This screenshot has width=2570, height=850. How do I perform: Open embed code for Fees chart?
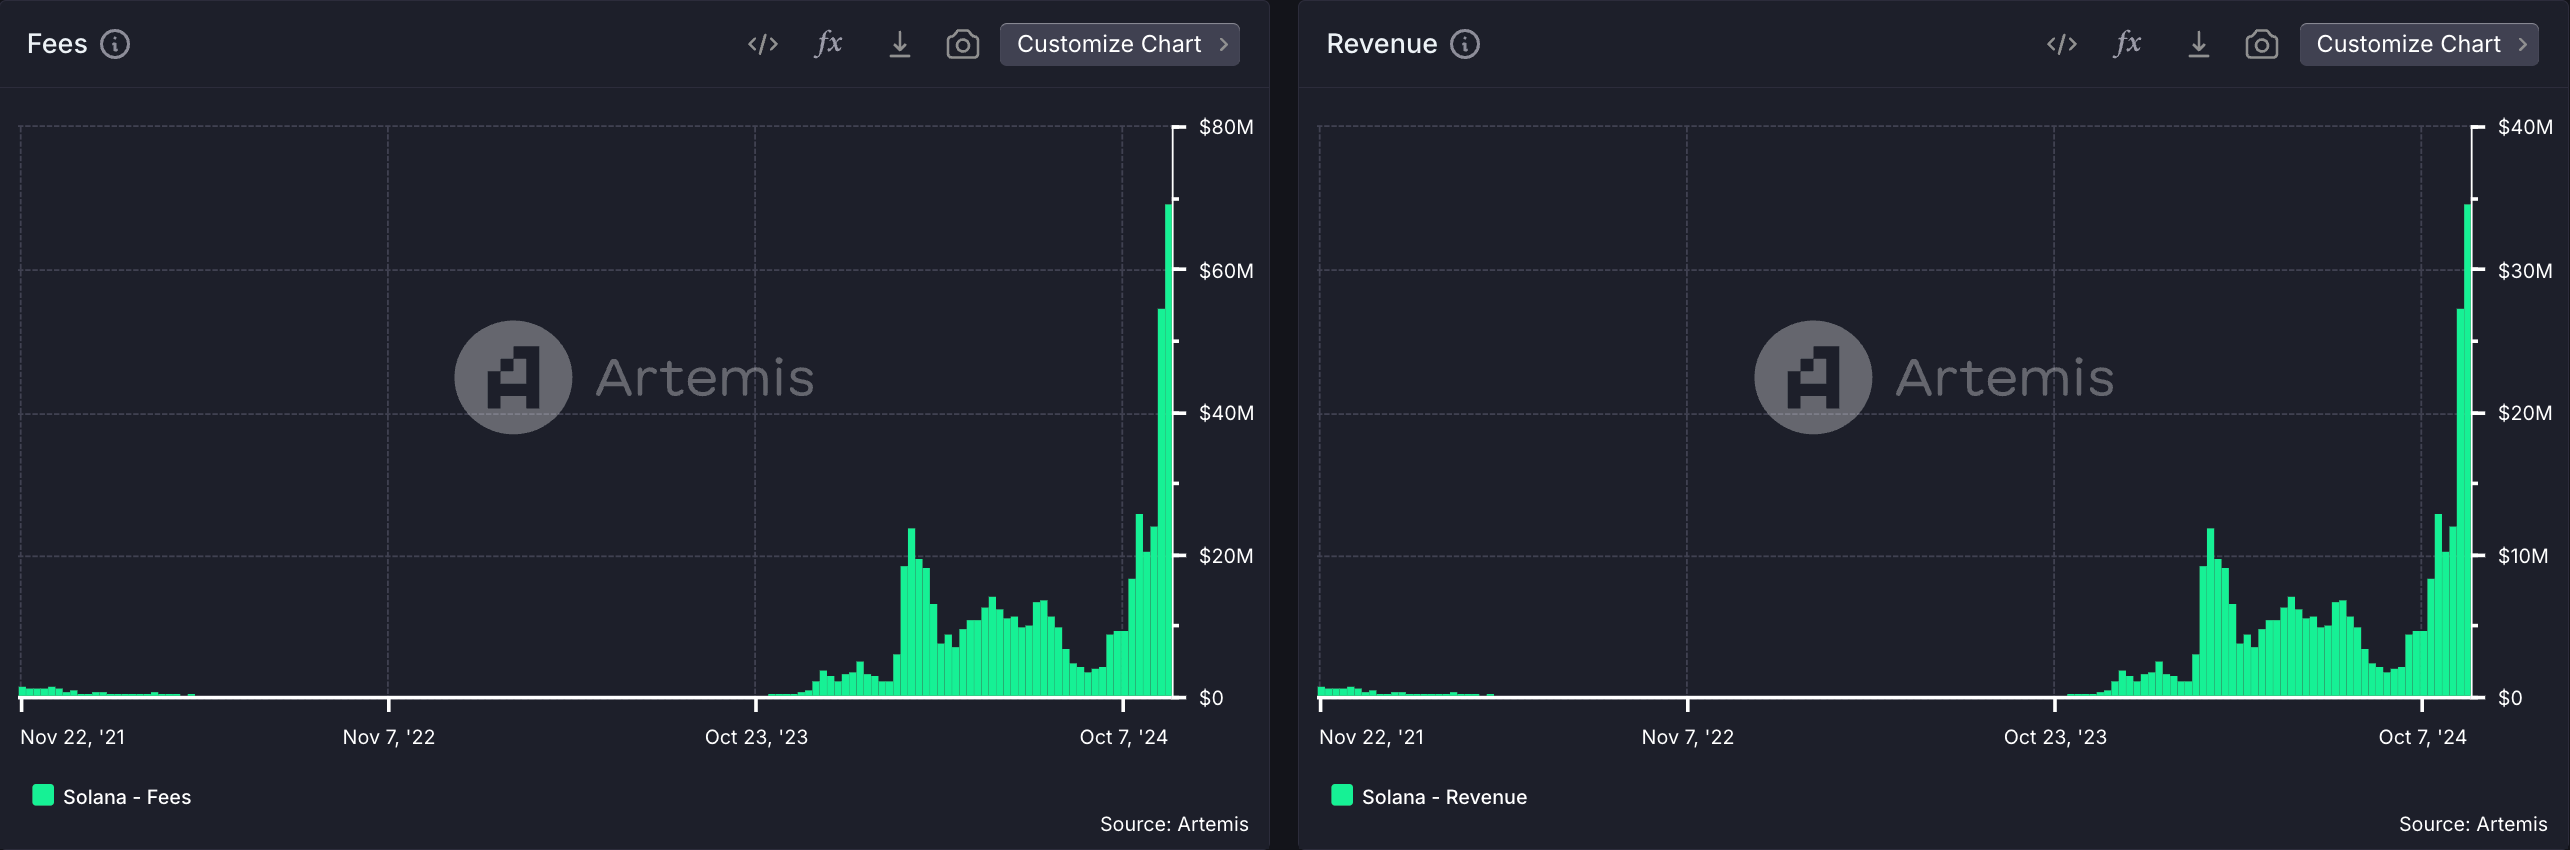tap(762, 44)
